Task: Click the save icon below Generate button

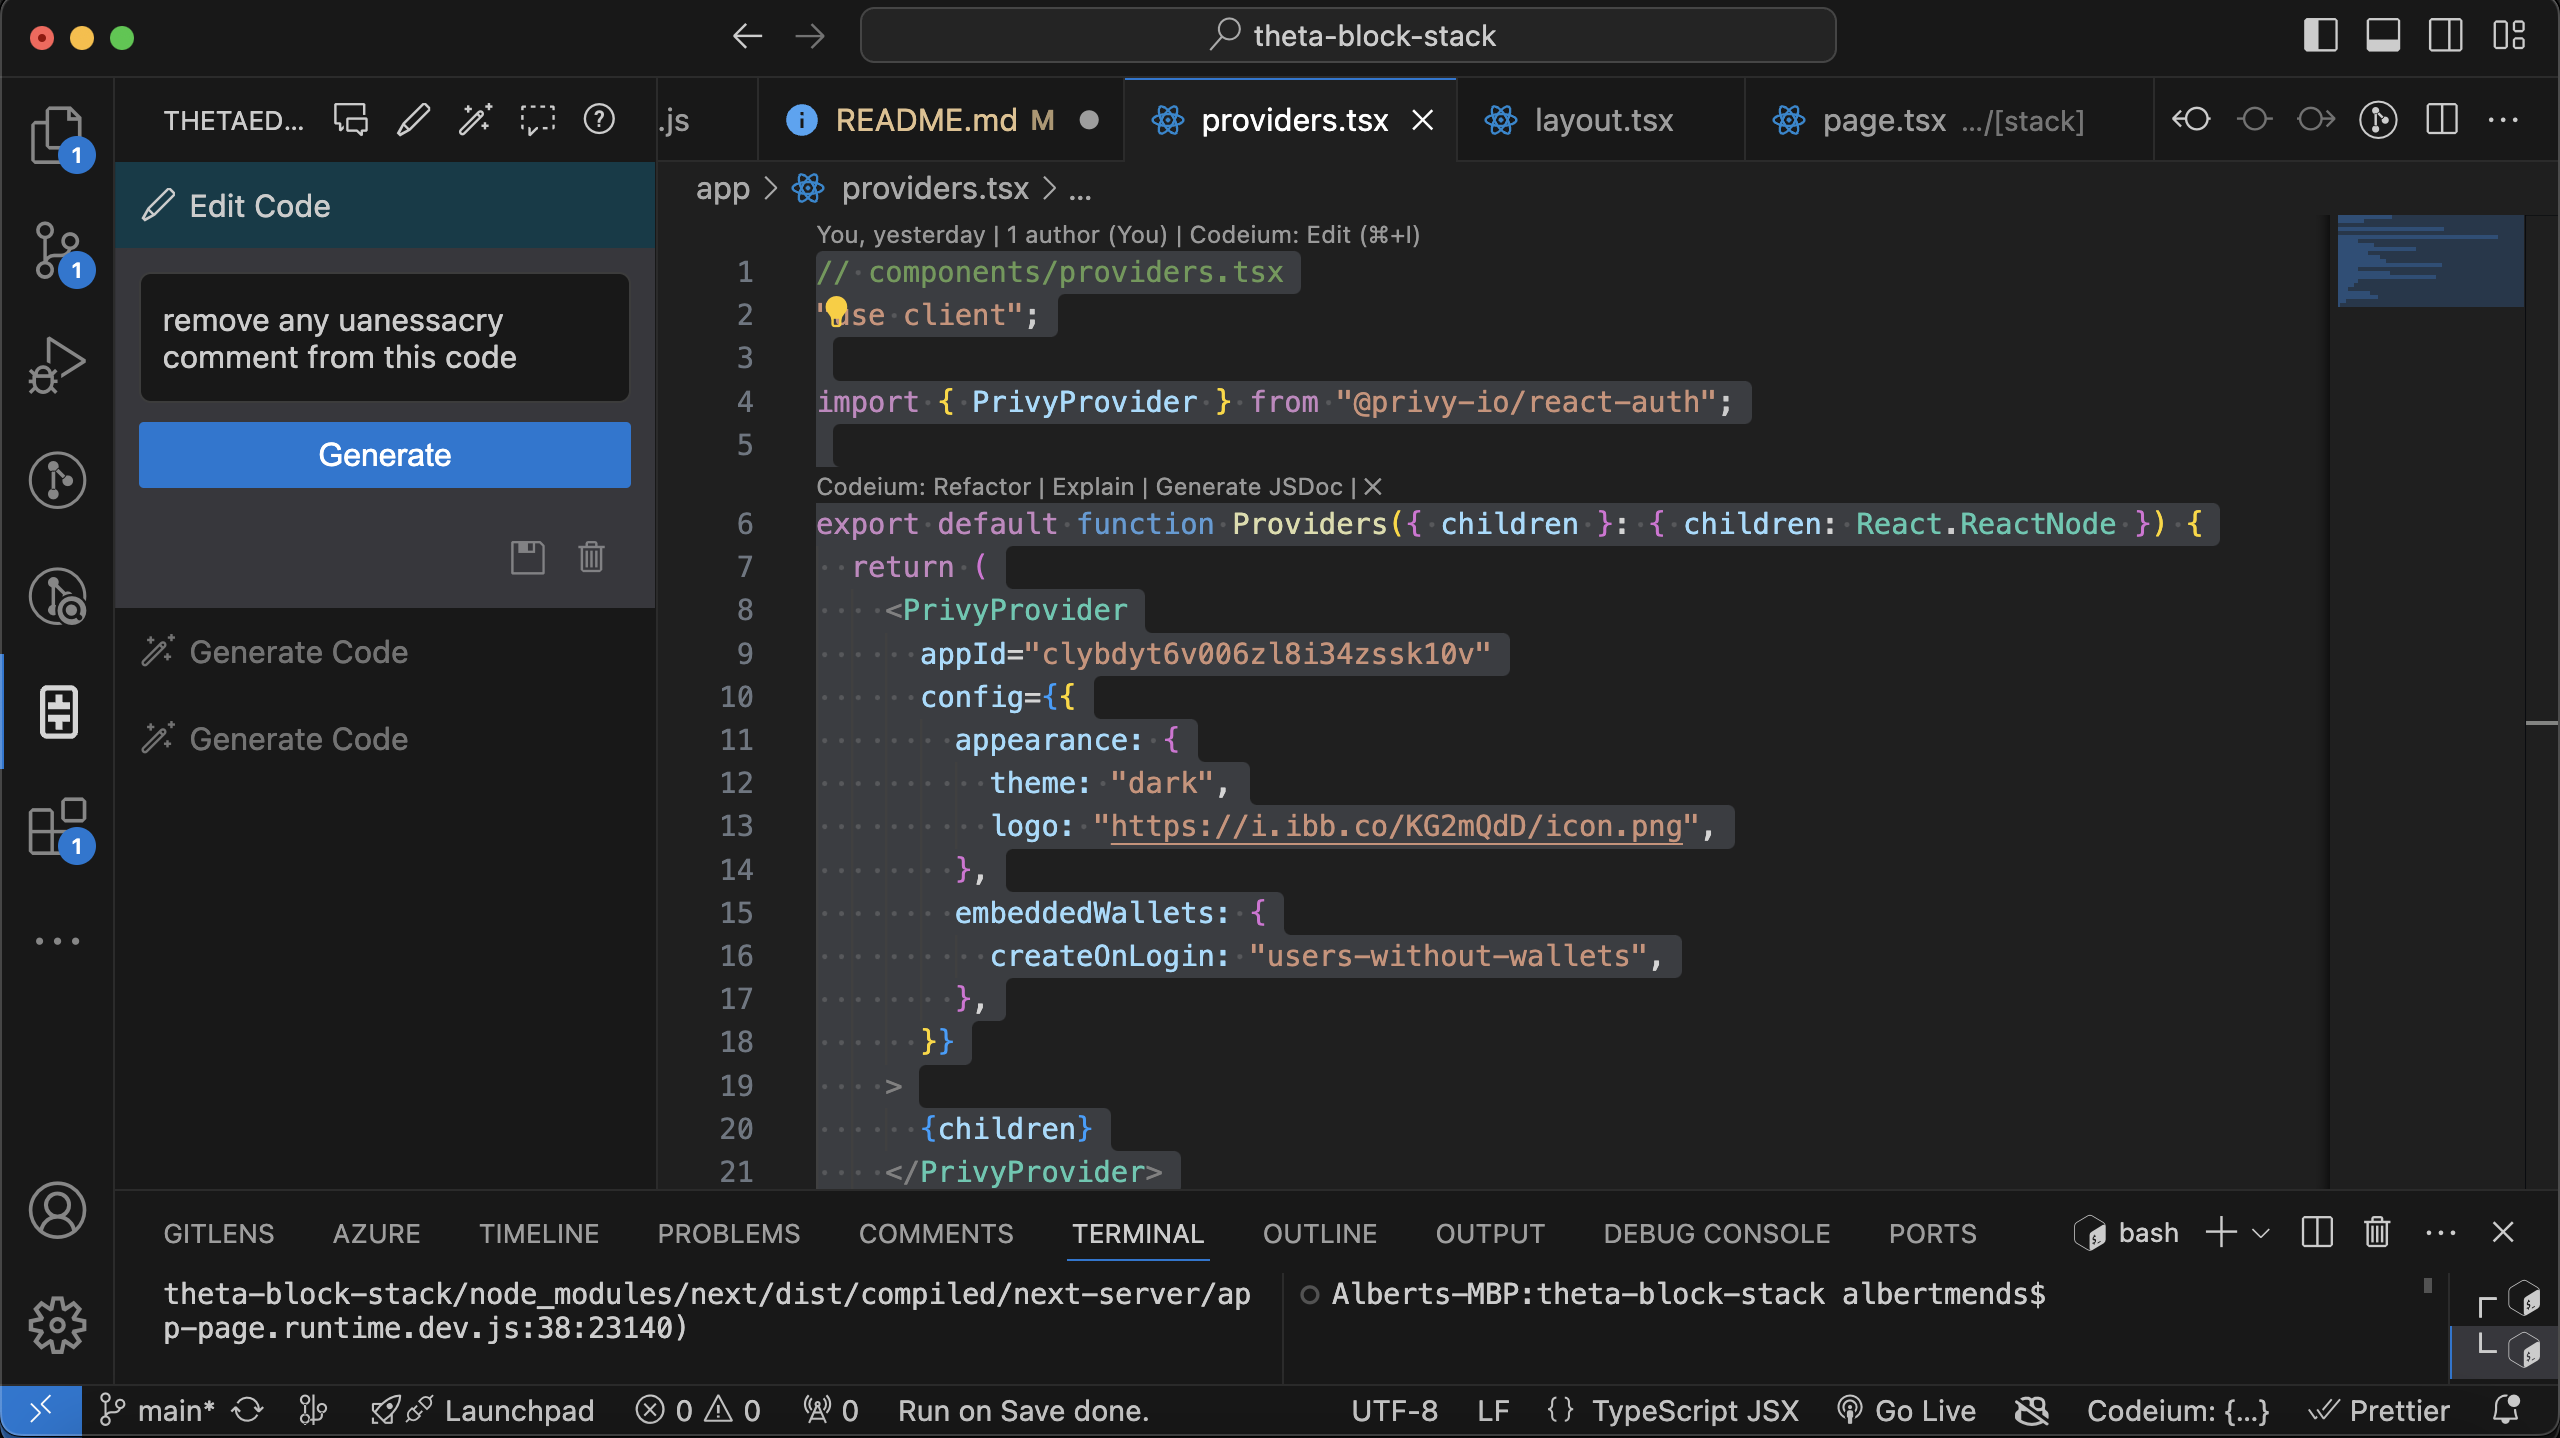Action: pyautogui.click(x=527, y=557)
